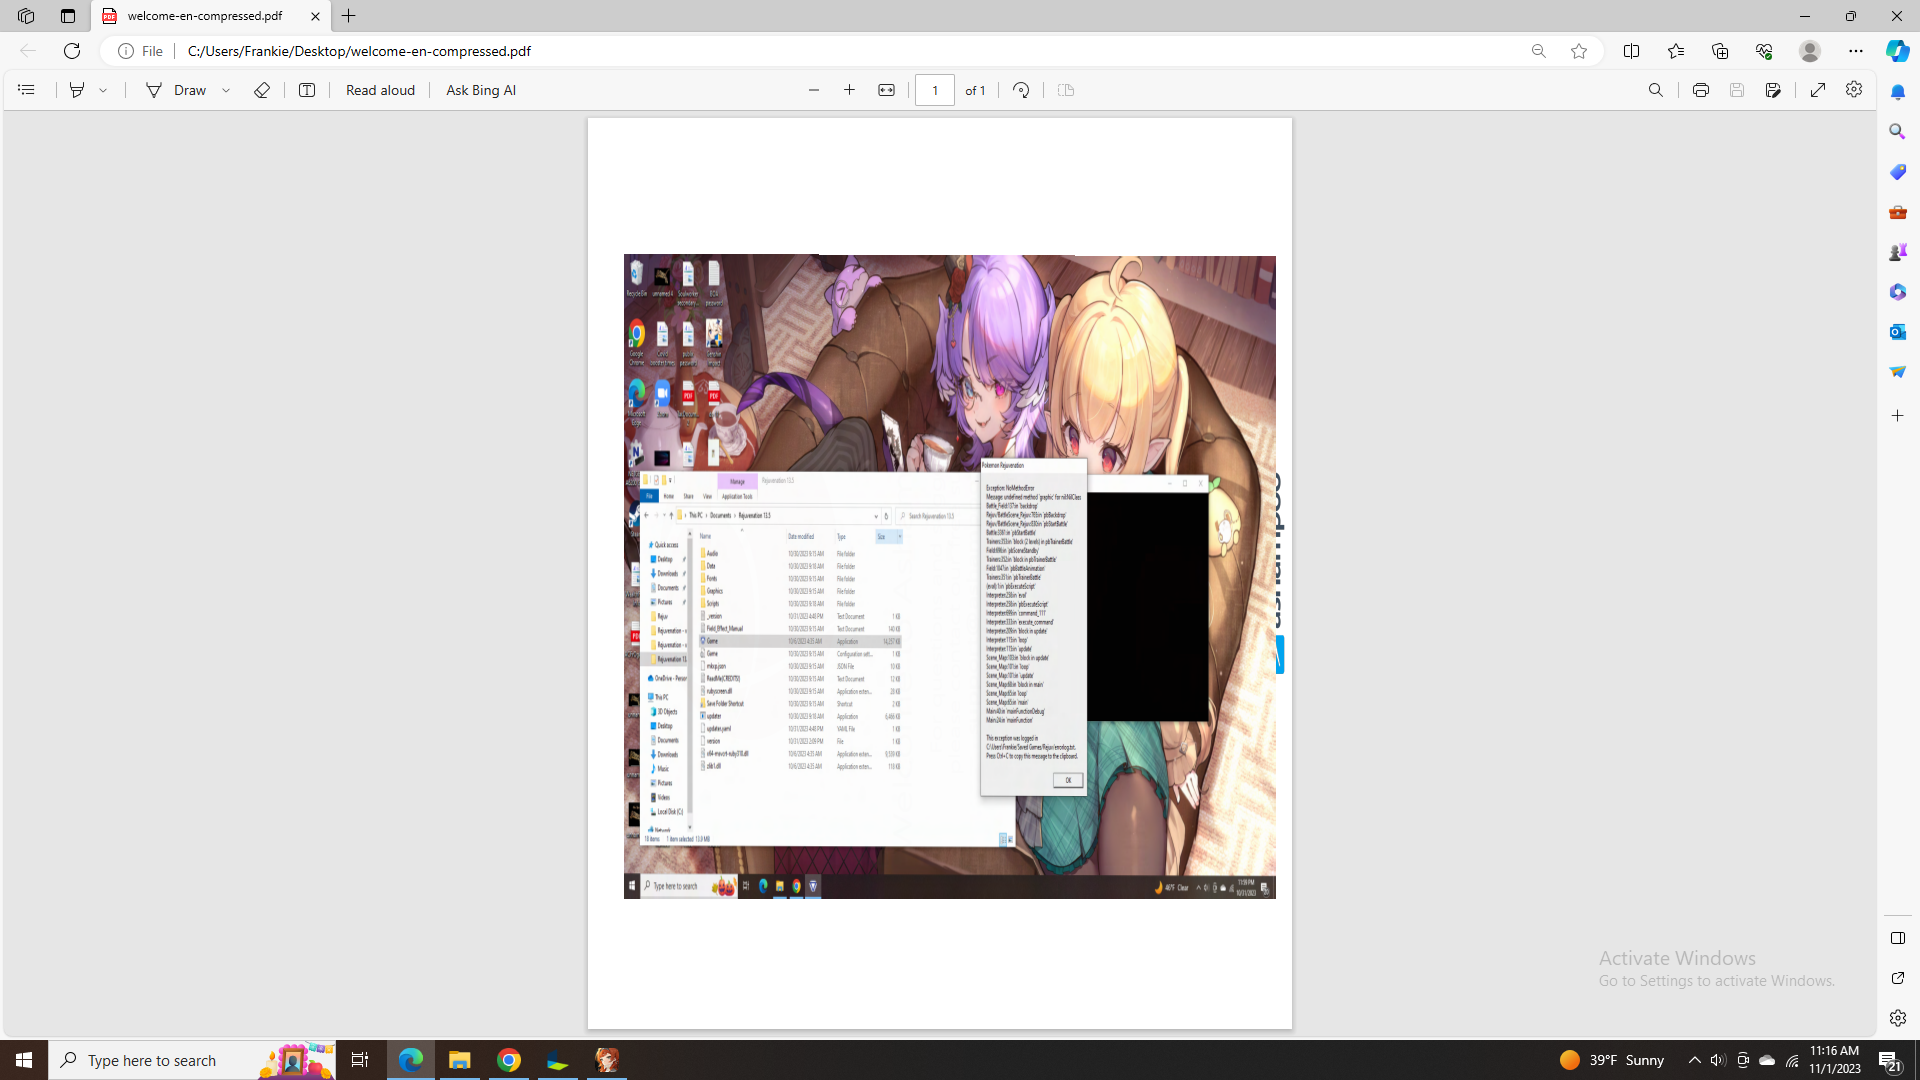Expand the Draw options dropdown arrow

tap(227, 90)
